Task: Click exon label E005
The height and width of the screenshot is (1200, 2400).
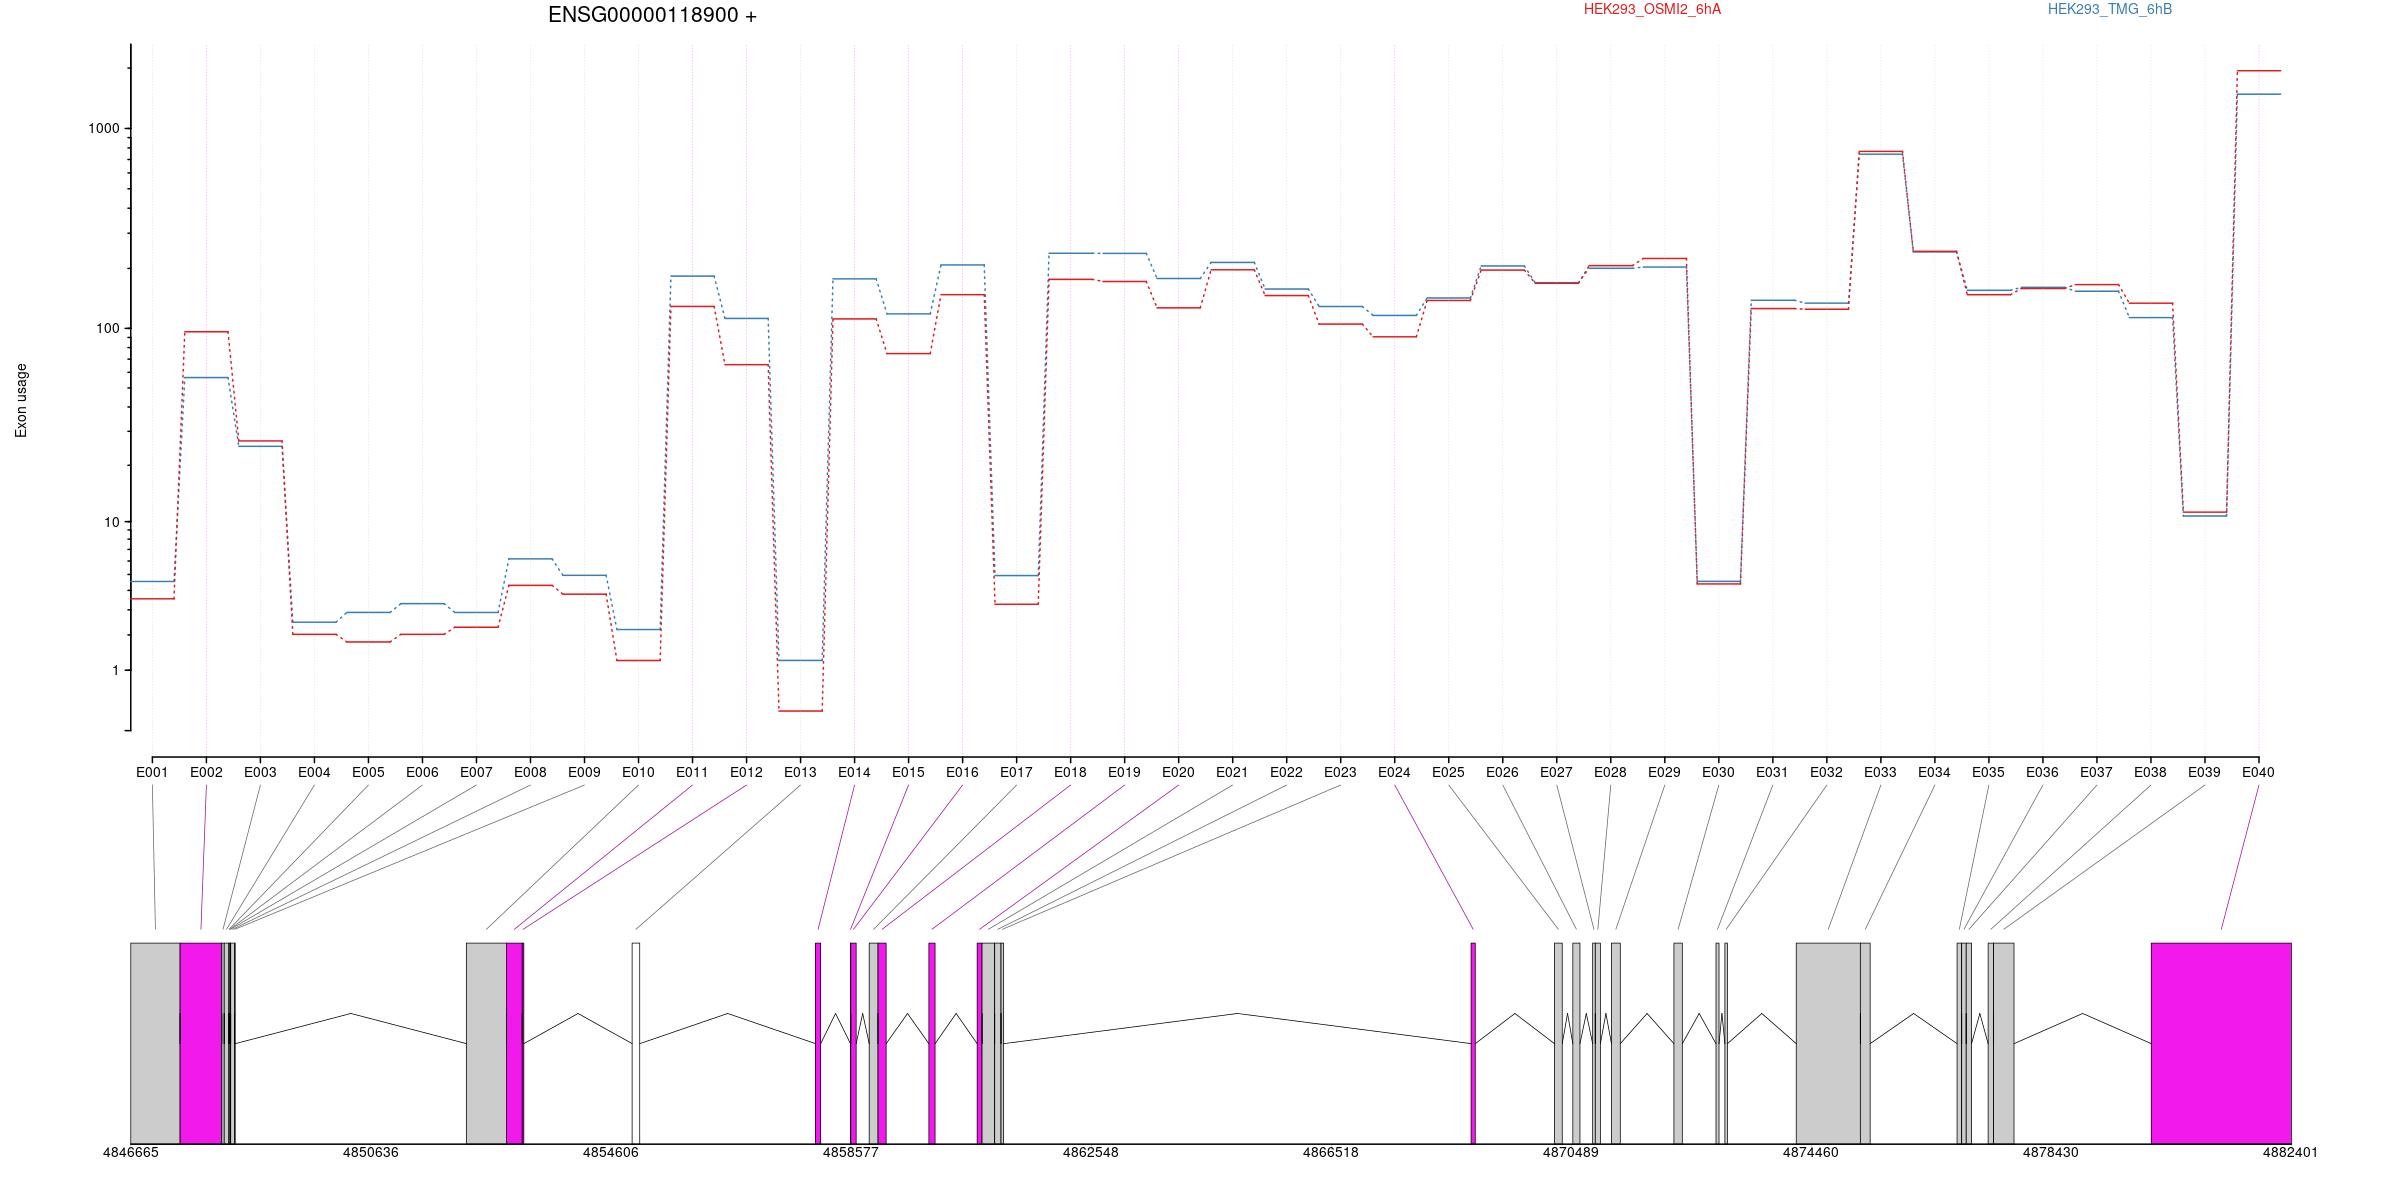Action: click(x=368, y=772)
